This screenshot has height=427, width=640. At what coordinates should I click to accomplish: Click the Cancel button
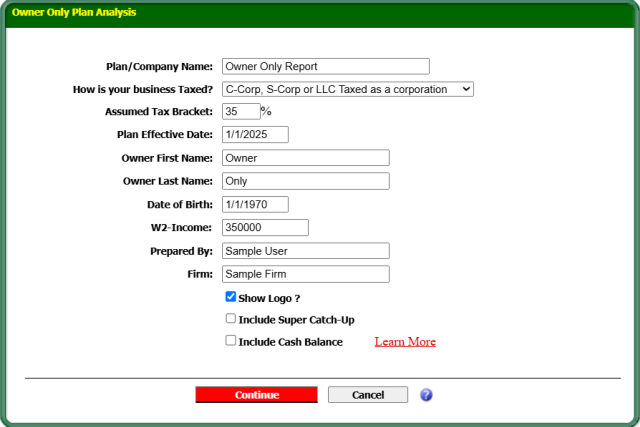[368, 395]
